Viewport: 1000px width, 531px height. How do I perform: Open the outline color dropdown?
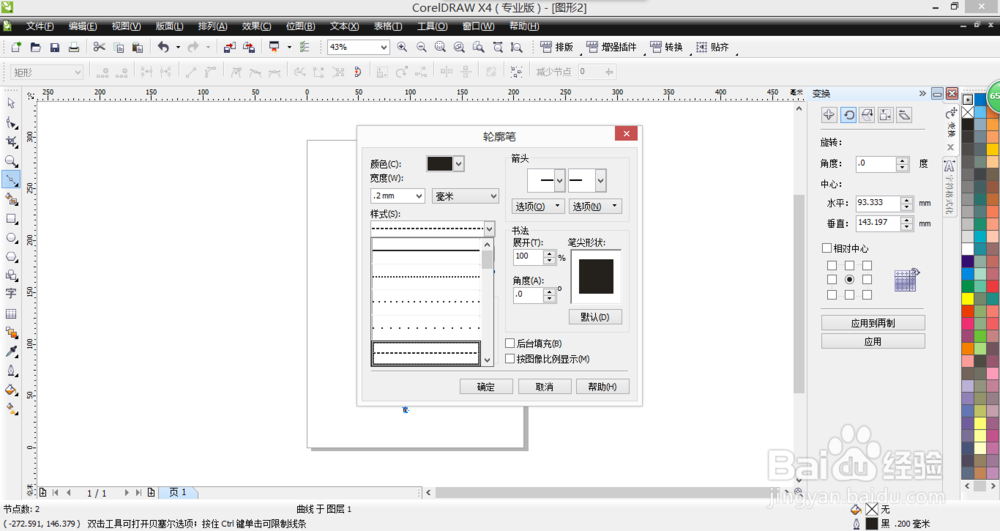459,164
